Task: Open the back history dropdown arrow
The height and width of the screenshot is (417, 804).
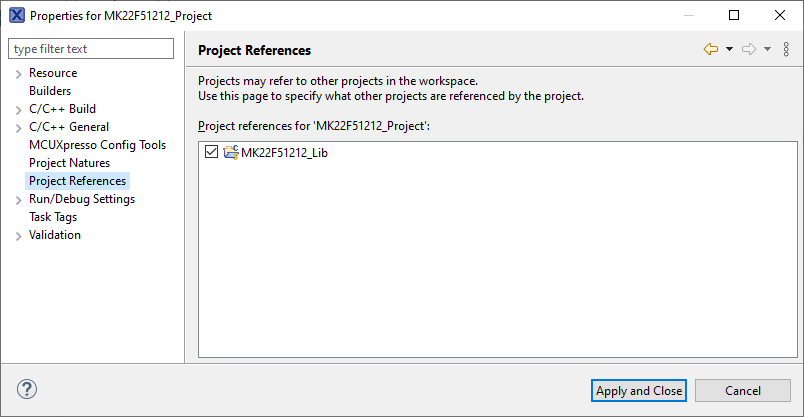Action: click(729, 49)
